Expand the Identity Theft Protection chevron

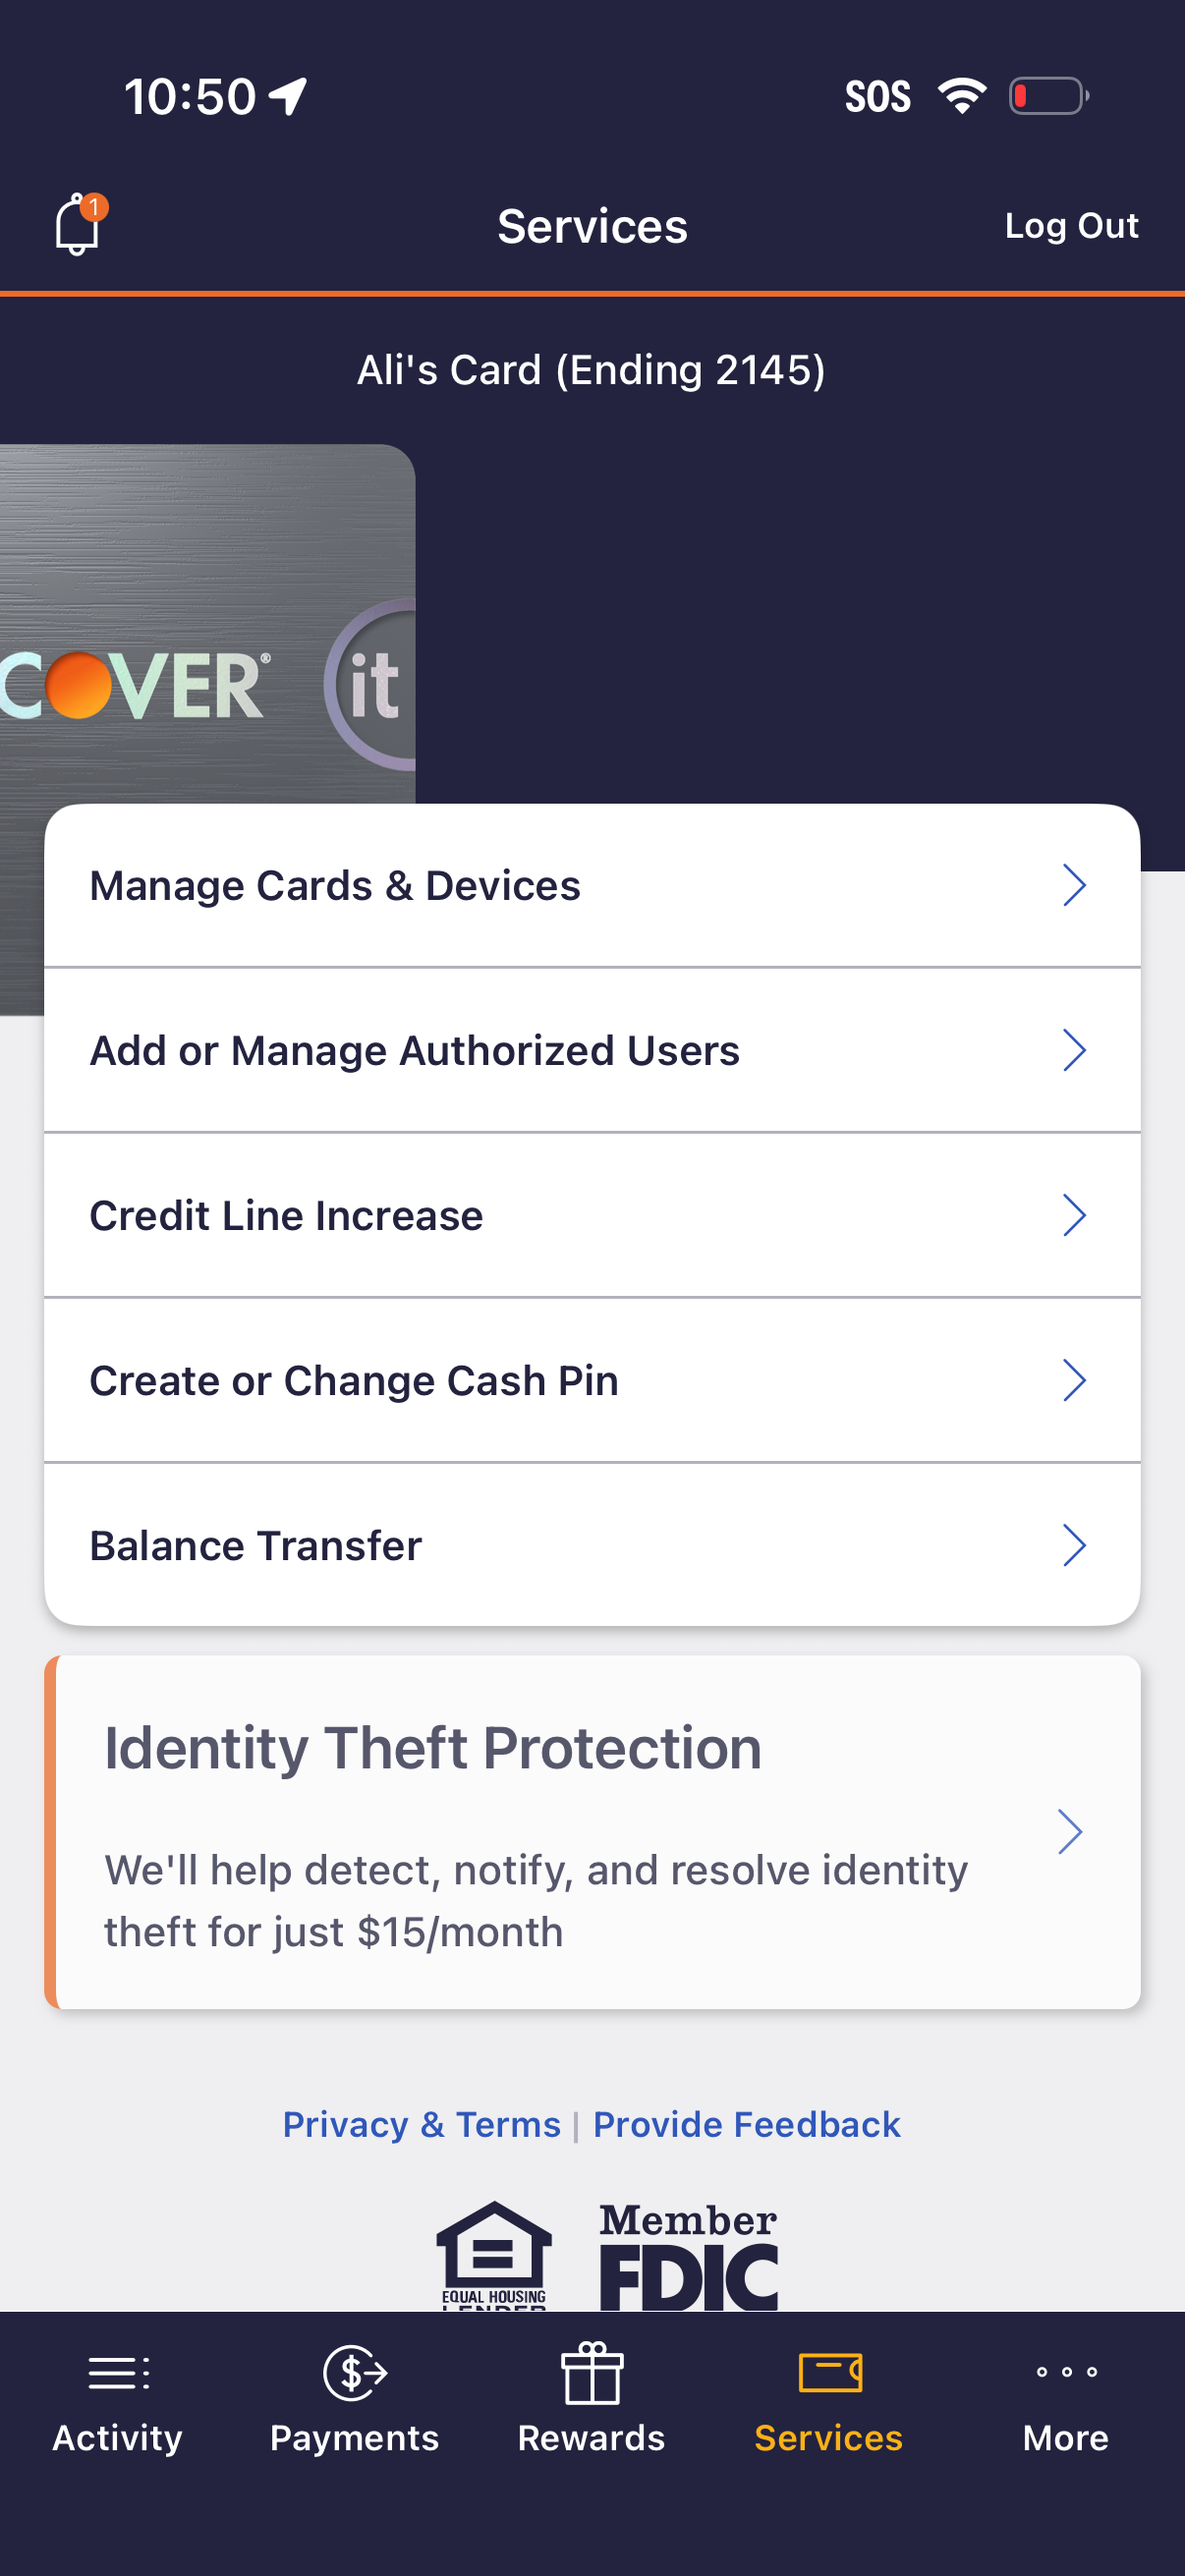(1070, 1831)
